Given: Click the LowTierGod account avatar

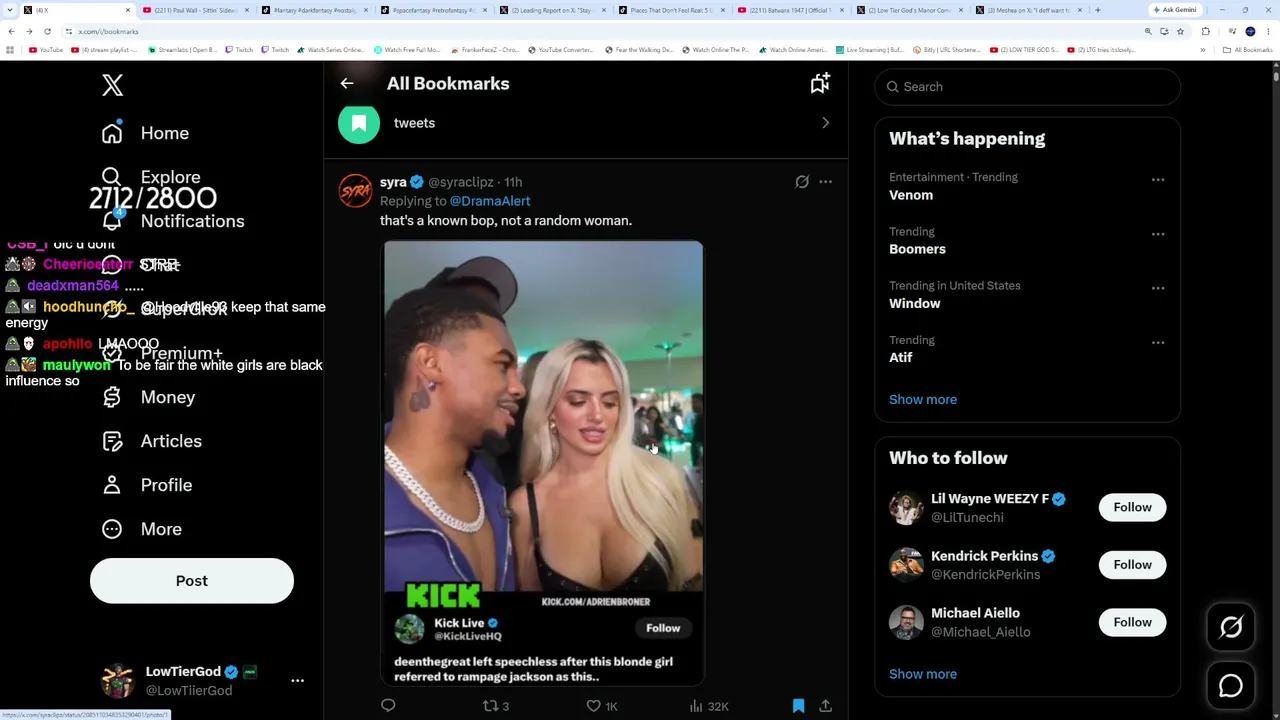Looking at the screenshot, I should point(118,680).
